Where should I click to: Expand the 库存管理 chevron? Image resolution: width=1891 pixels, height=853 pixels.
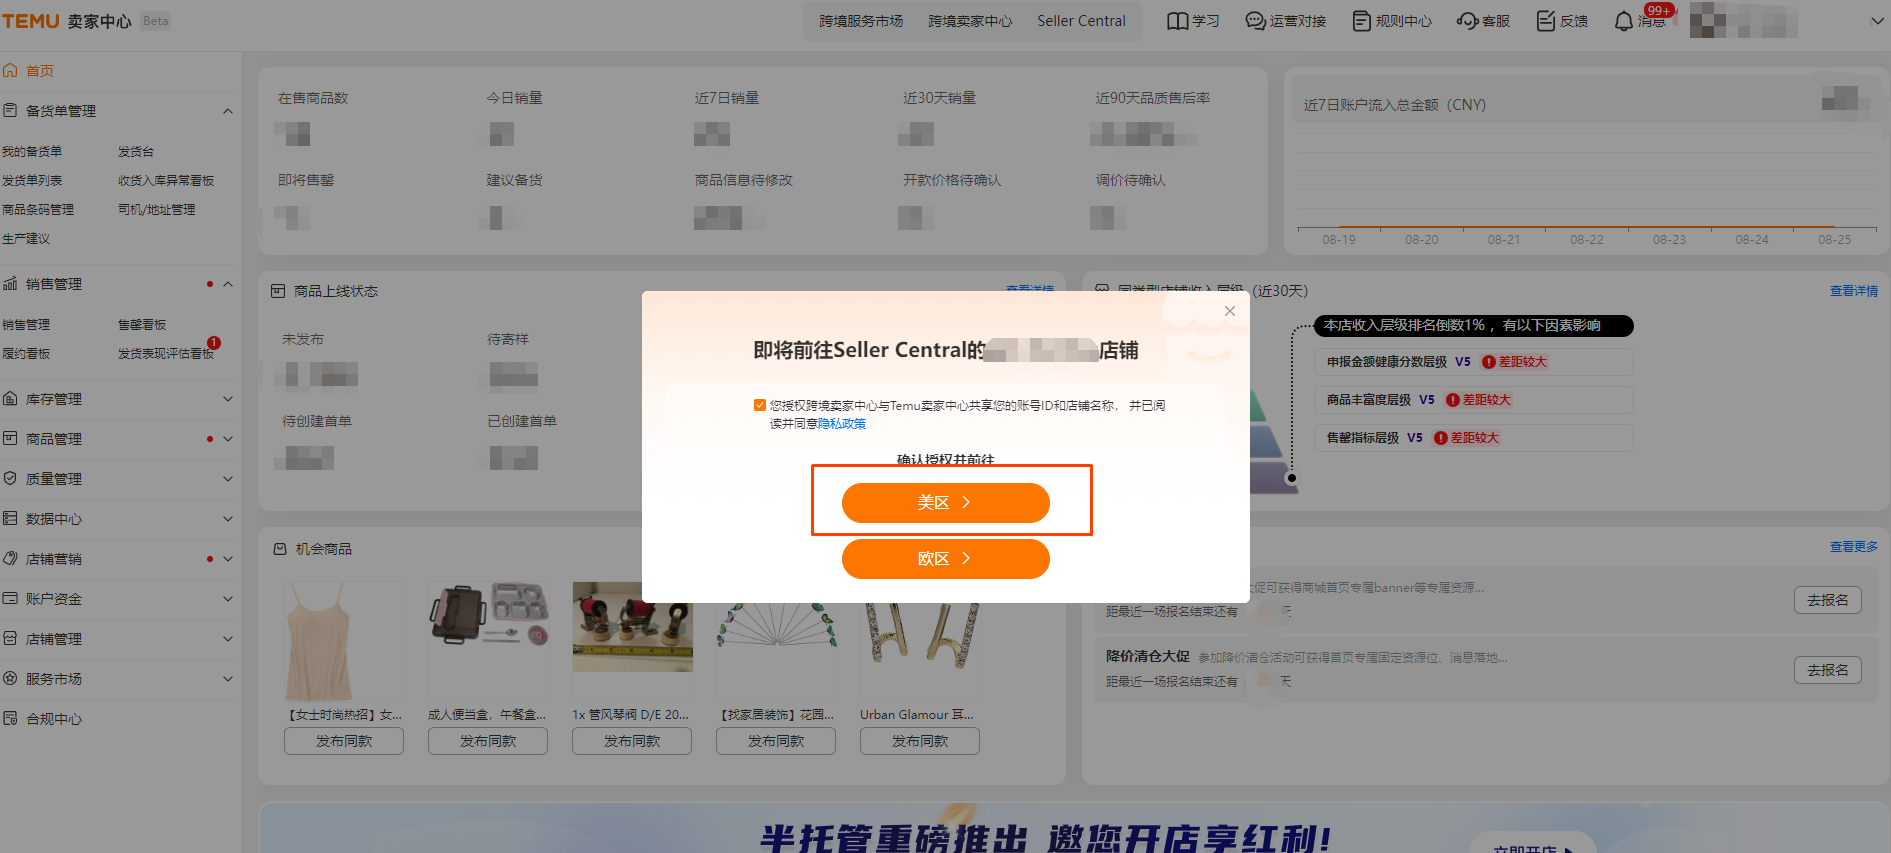click(x=228, y=399)
